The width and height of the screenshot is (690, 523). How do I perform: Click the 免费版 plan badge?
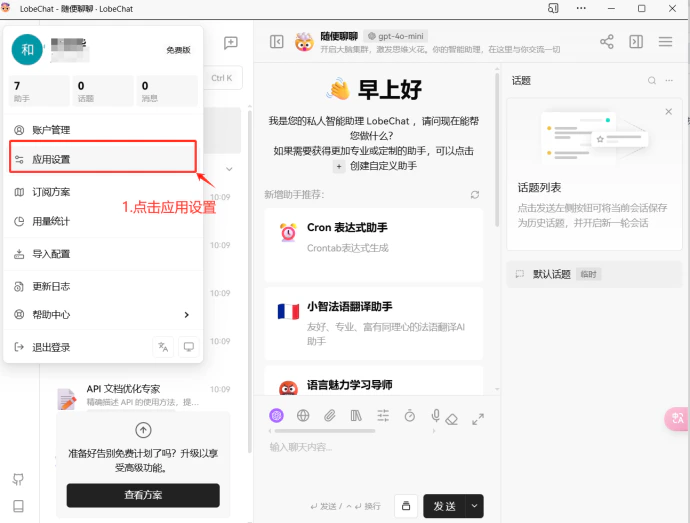[x=178, y=50]
